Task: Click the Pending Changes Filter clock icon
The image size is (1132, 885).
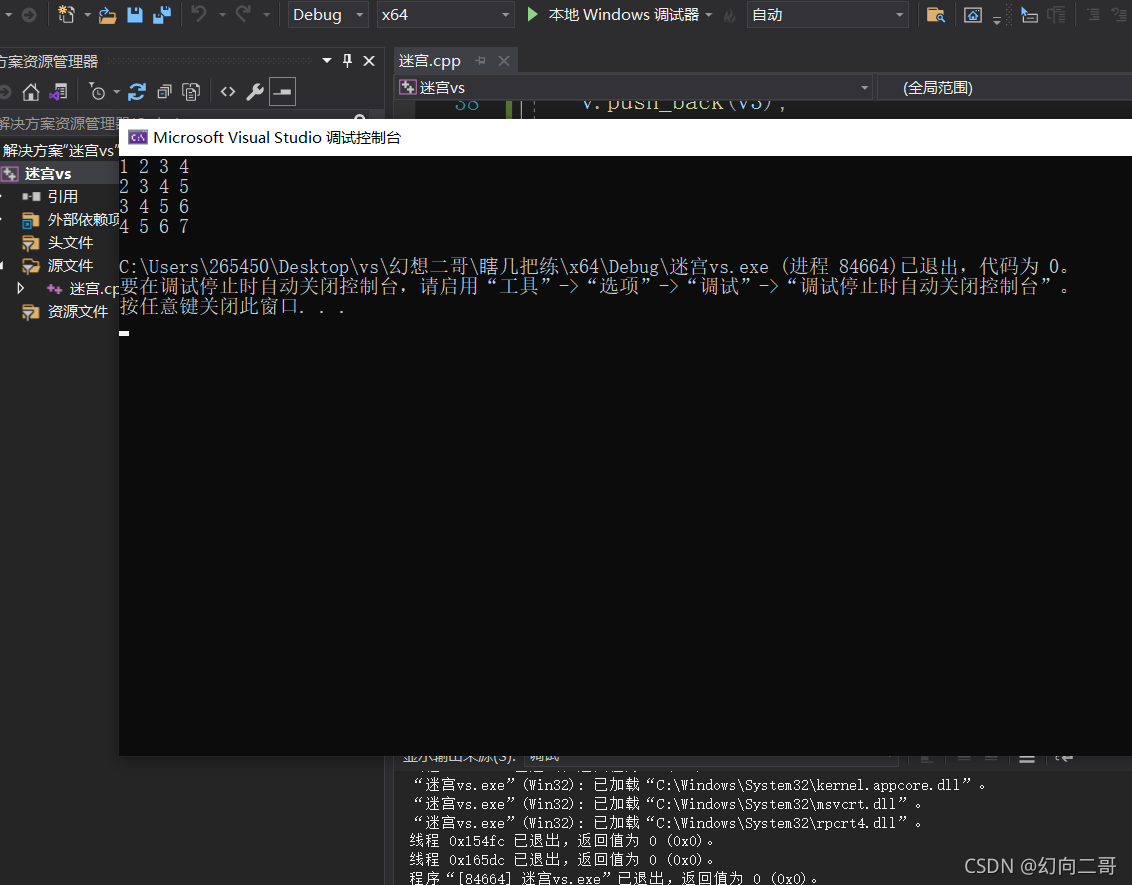Action: point(97,92)
